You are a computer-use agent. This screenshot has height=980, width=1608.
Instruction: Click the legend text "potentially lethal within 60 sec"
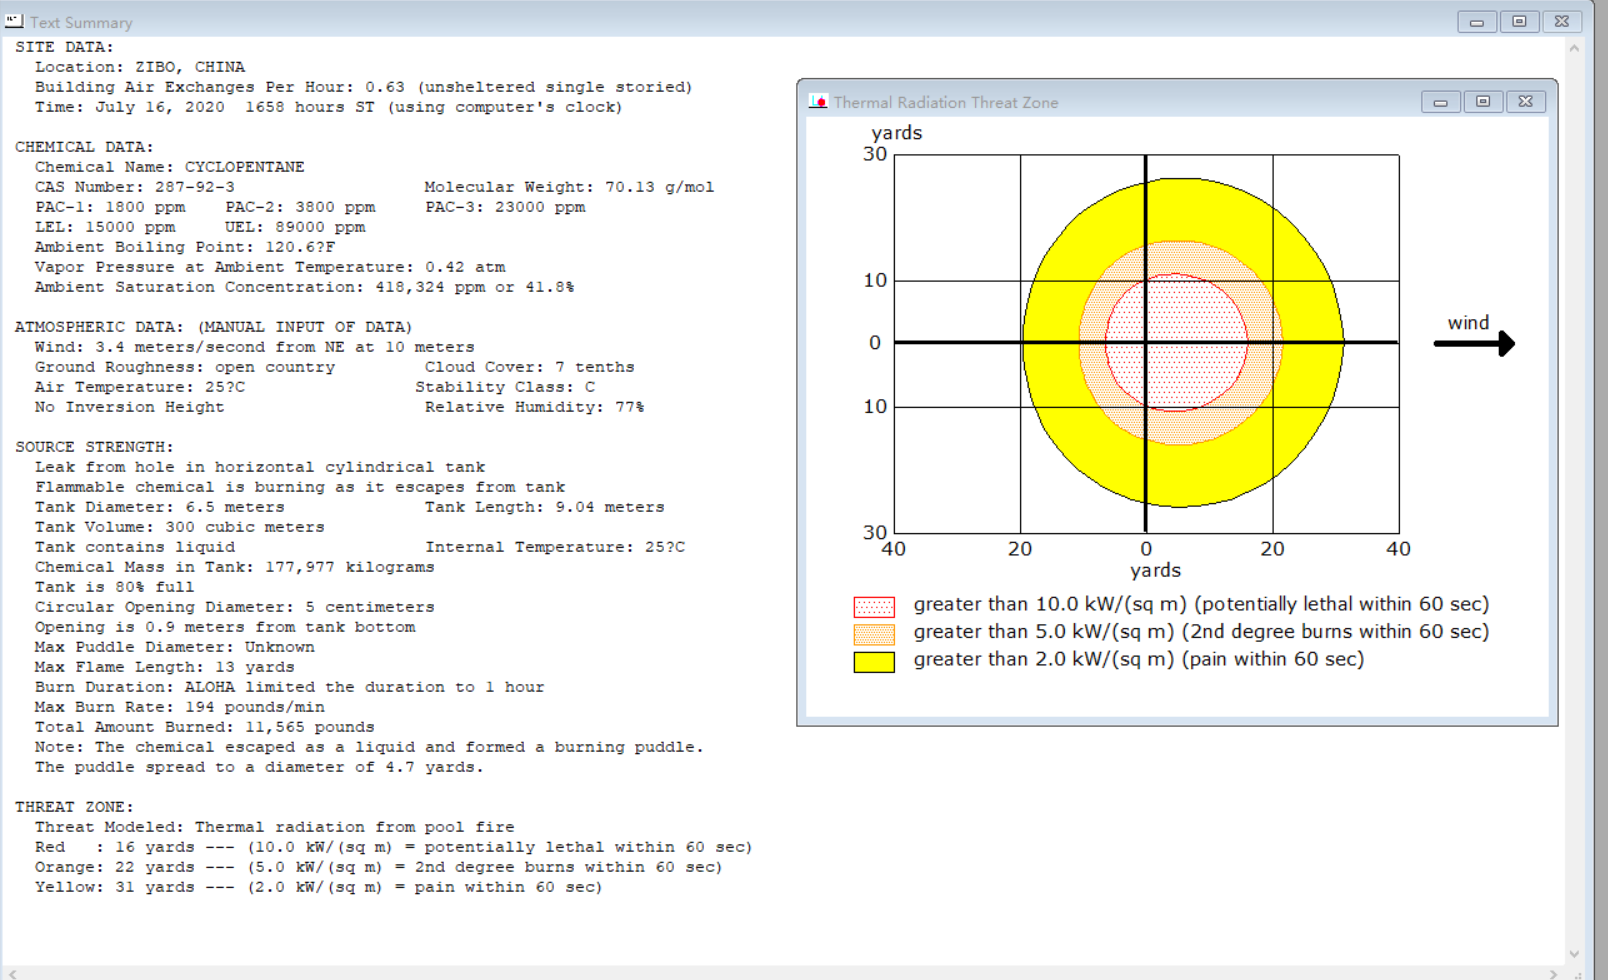point(1342,604)
